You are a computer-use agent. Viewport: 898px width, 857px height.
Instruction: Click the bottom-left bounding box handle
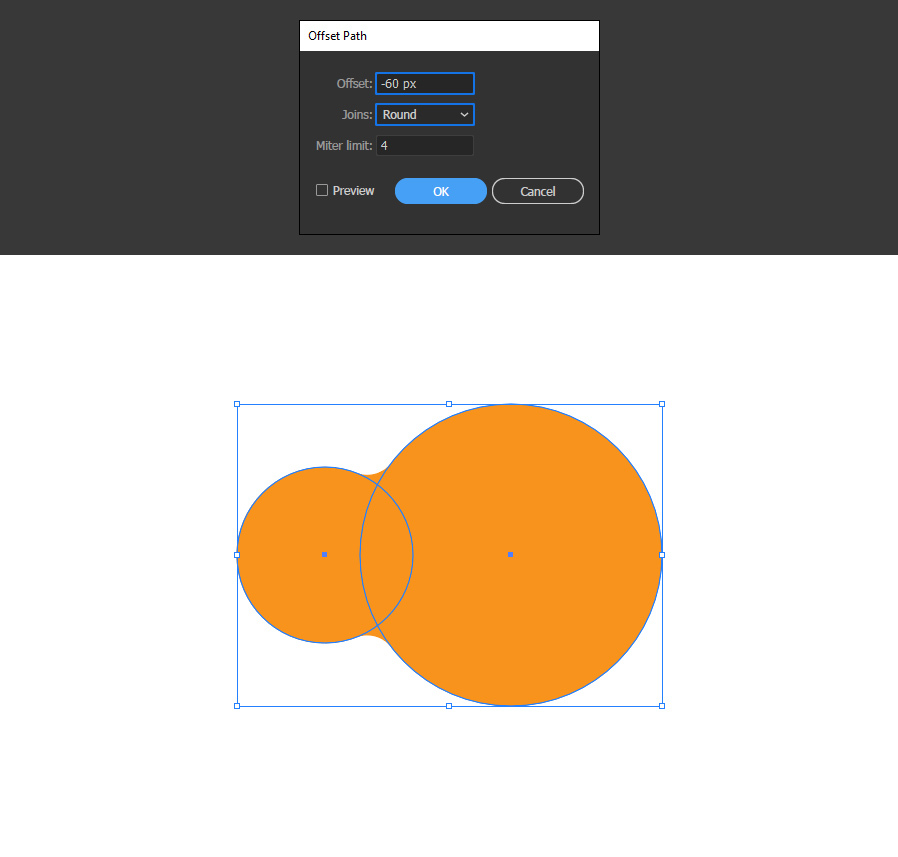(237, 706)
